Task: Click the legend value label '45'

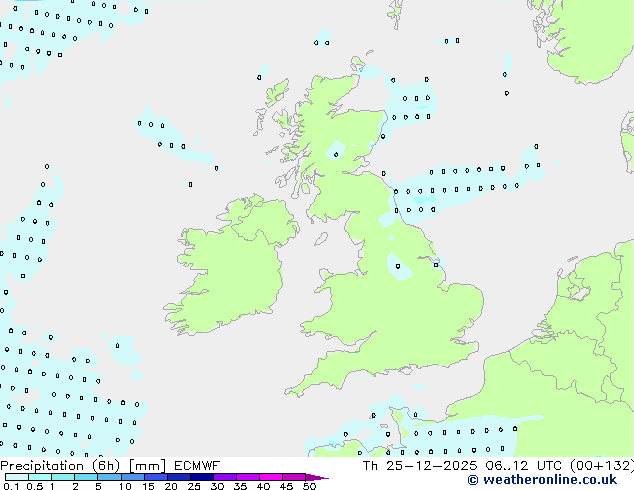Action: (286, 486)
